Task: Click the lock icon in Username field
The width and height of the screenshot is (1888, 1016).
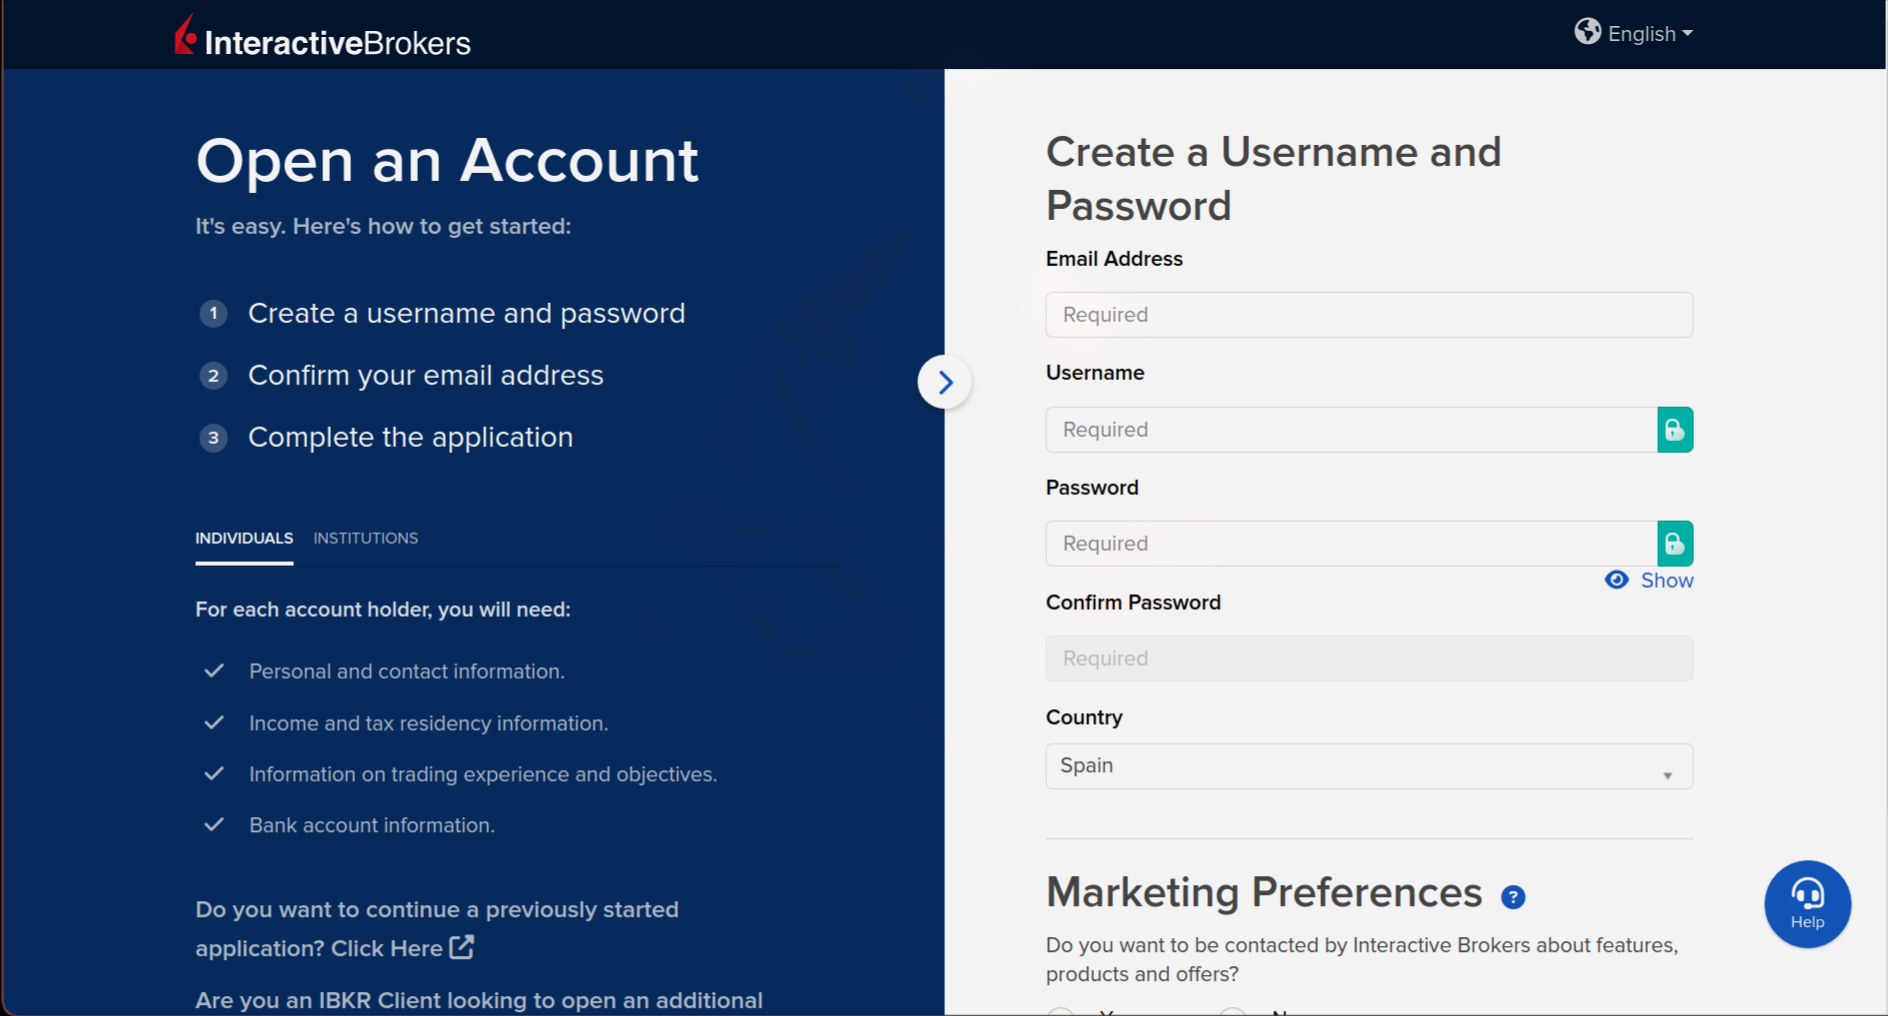Action: coord(1674,430)
